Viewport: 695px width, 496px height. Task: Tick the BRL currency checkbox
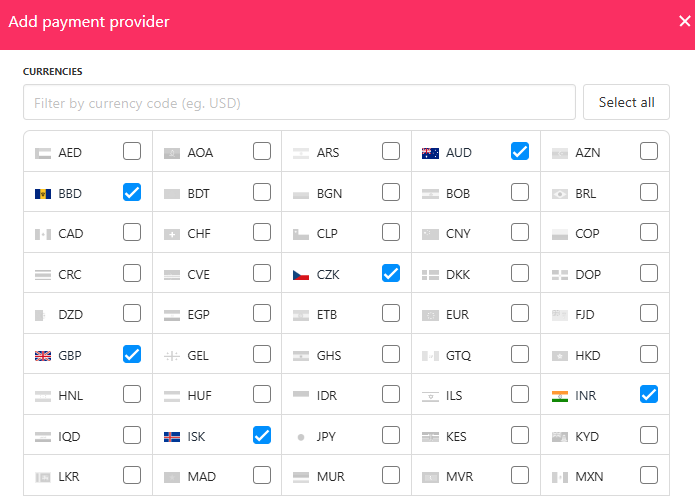tap(649, 192)
